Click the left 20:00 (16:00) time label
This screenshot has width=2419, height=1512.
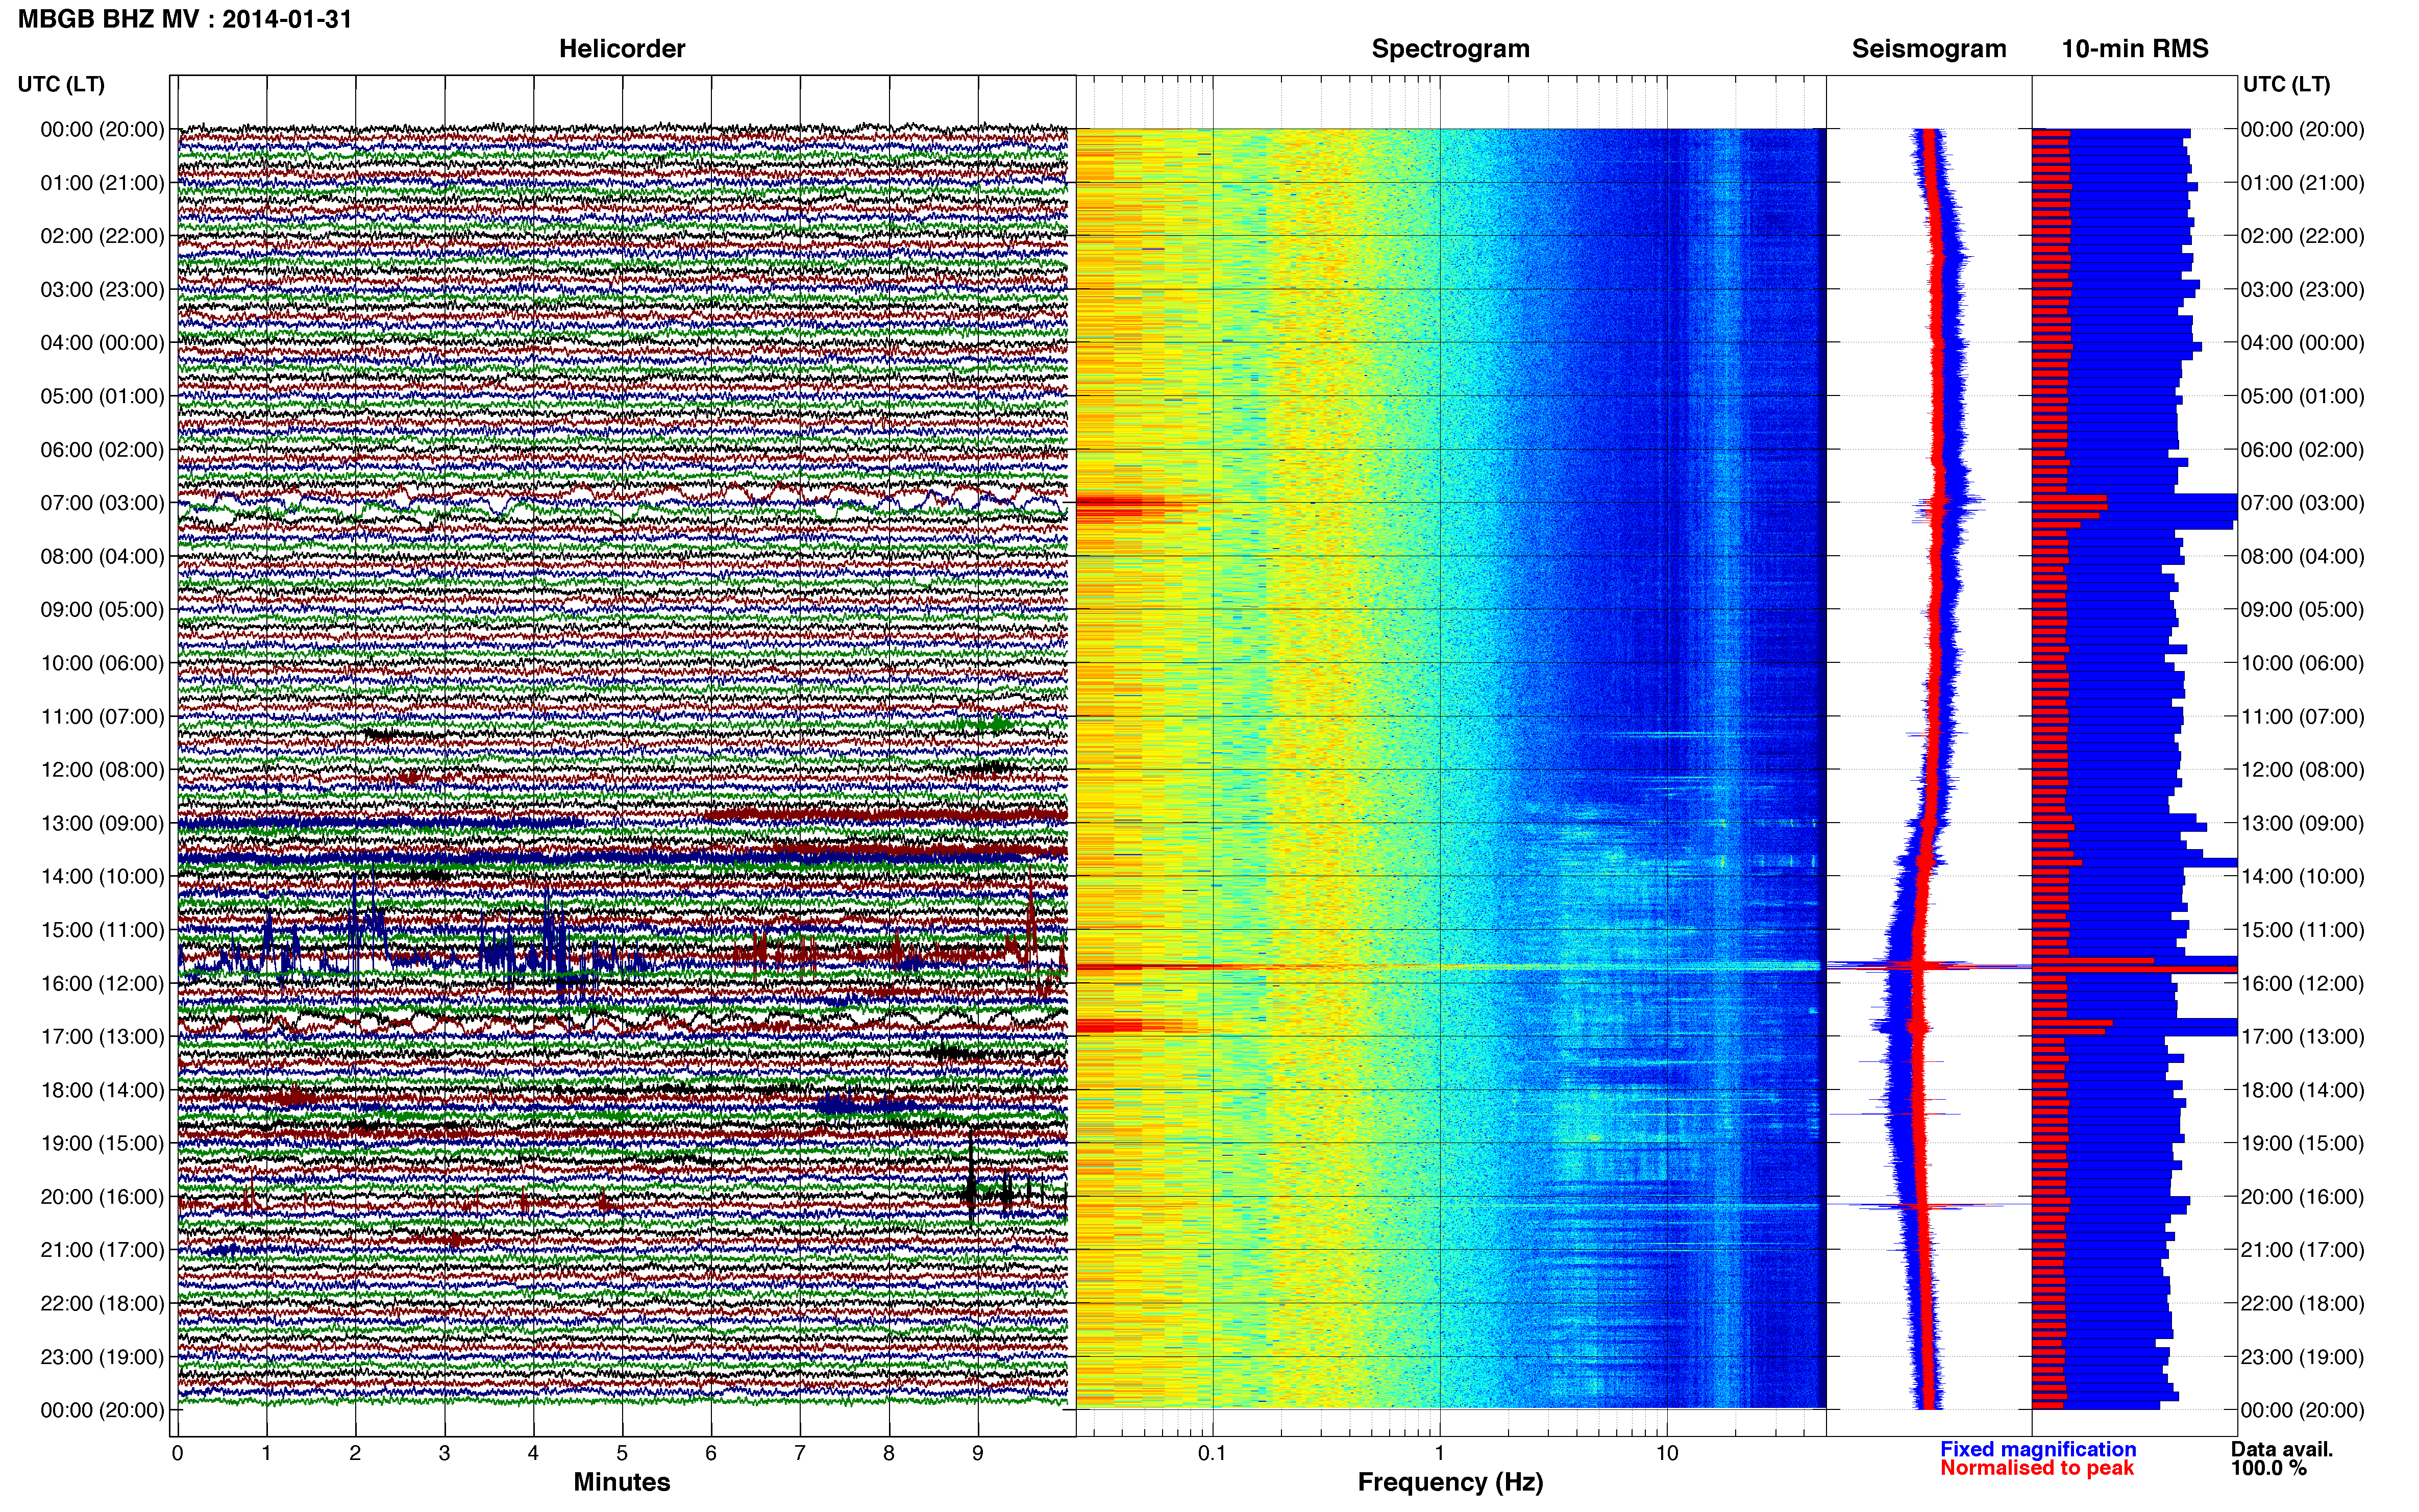pyautogui.click(x=102, y=1197)
